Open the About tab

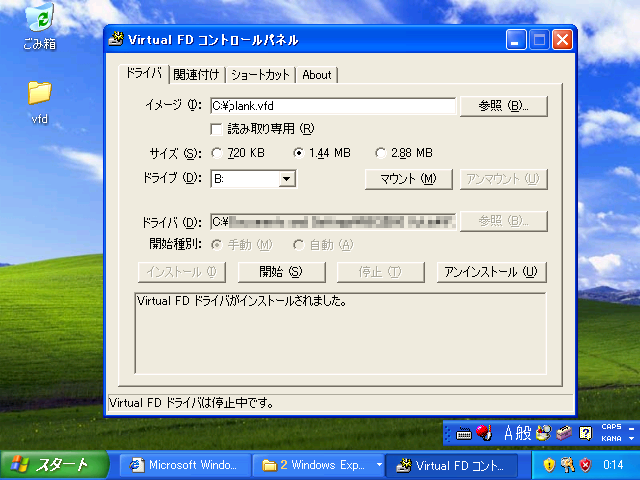317,75
